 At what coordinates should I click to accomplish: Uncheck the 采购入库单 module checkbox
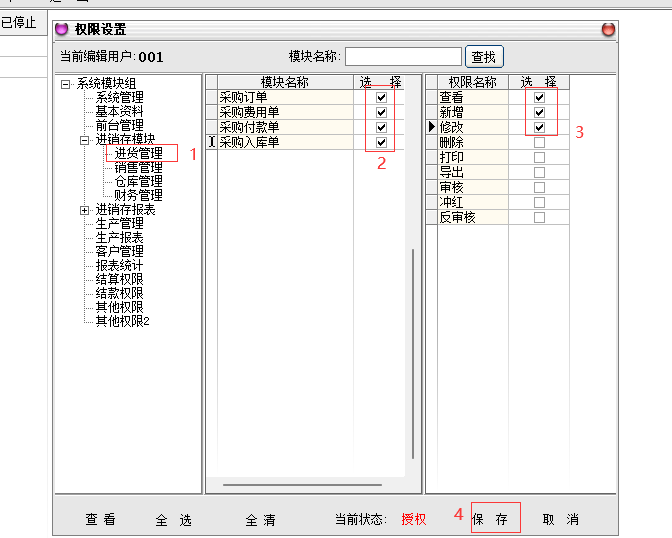pyautogui.click(x=381, y=143)
